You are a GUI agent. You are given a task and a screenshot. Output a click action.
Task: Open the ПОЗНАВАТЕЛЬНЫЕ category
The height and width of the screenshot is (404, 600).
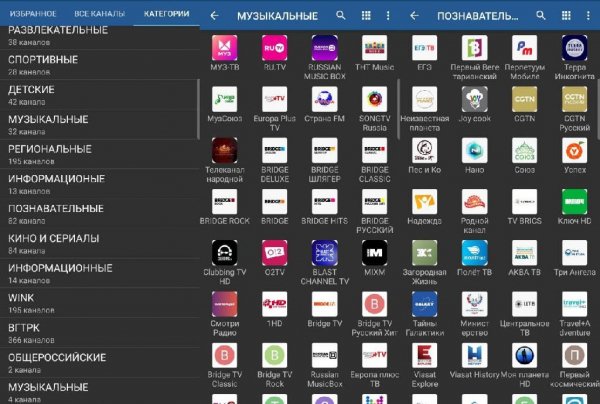pyautogui.click(x=99, y=214)
